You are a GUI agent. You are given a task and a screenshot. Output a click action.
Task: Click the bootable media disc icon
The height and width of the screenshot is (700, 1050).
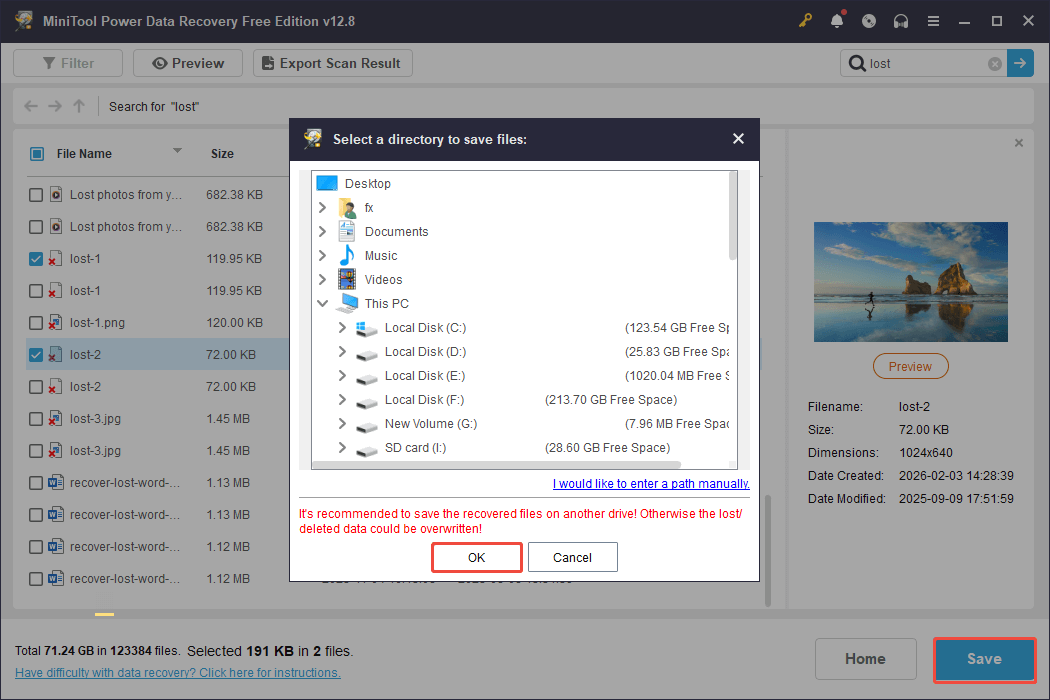pyautogui.click(x=869, y=20)
